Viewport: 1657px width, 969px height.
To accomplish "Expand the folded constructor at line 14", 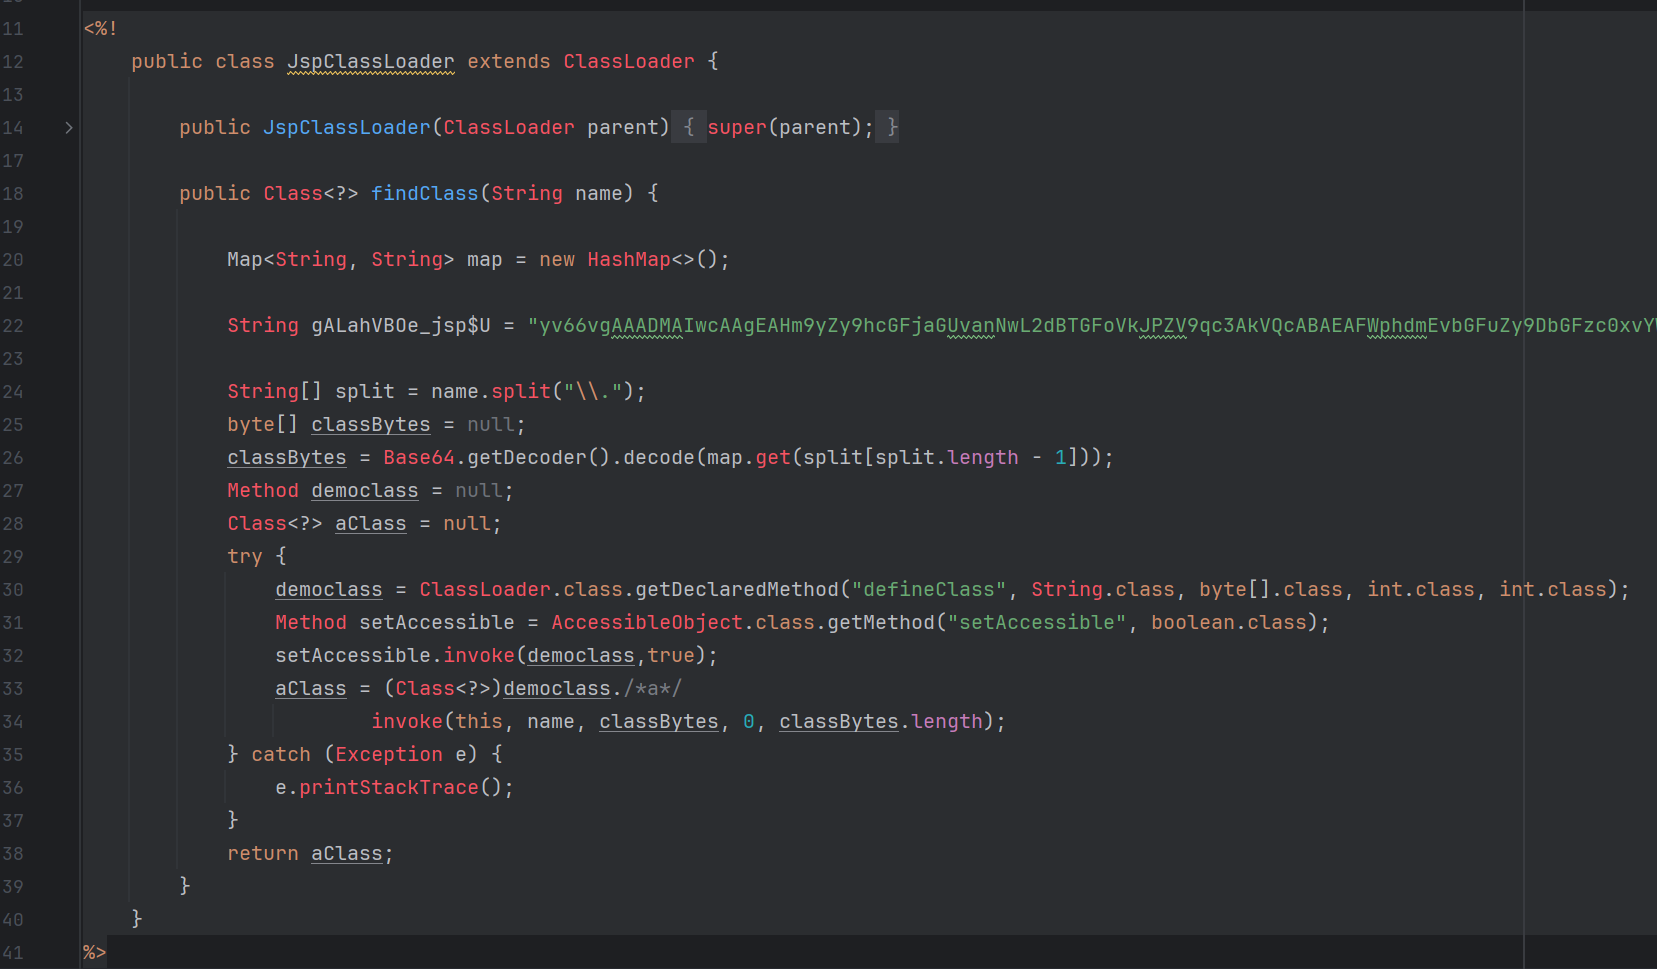I will tap(69, 128).
